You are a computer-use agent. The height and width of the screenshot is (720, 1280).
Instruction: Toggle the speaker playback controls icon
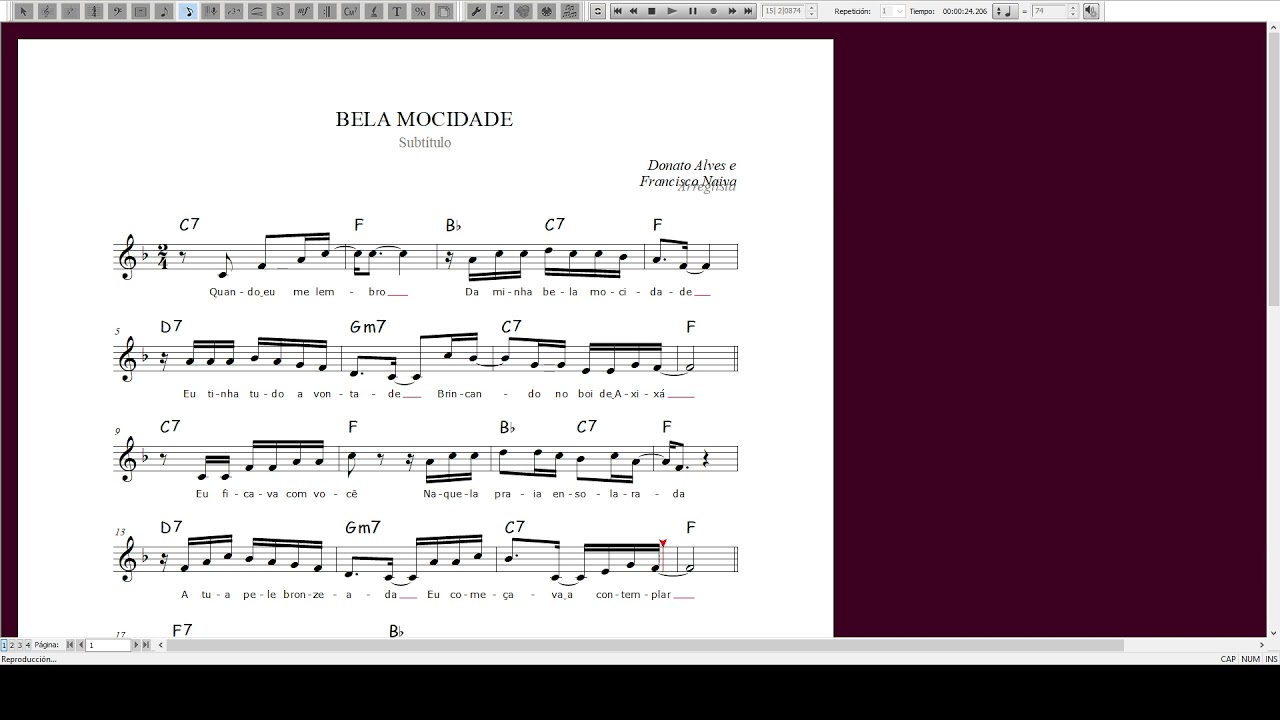1091,11
